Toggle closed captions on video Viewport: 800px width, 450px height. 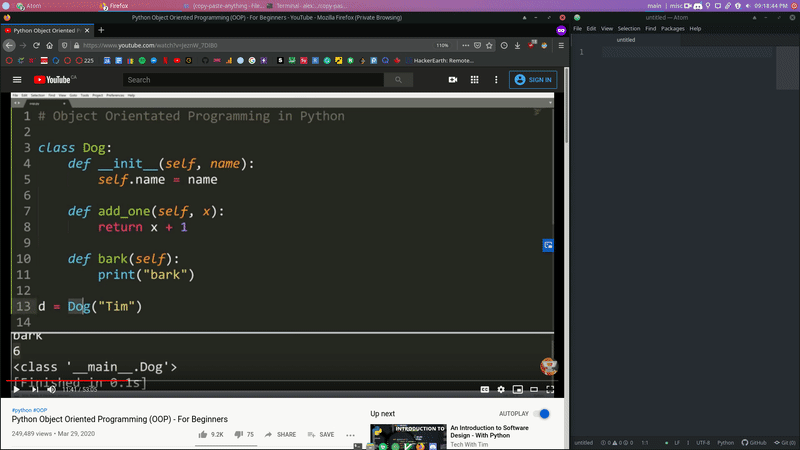point(485,389)
